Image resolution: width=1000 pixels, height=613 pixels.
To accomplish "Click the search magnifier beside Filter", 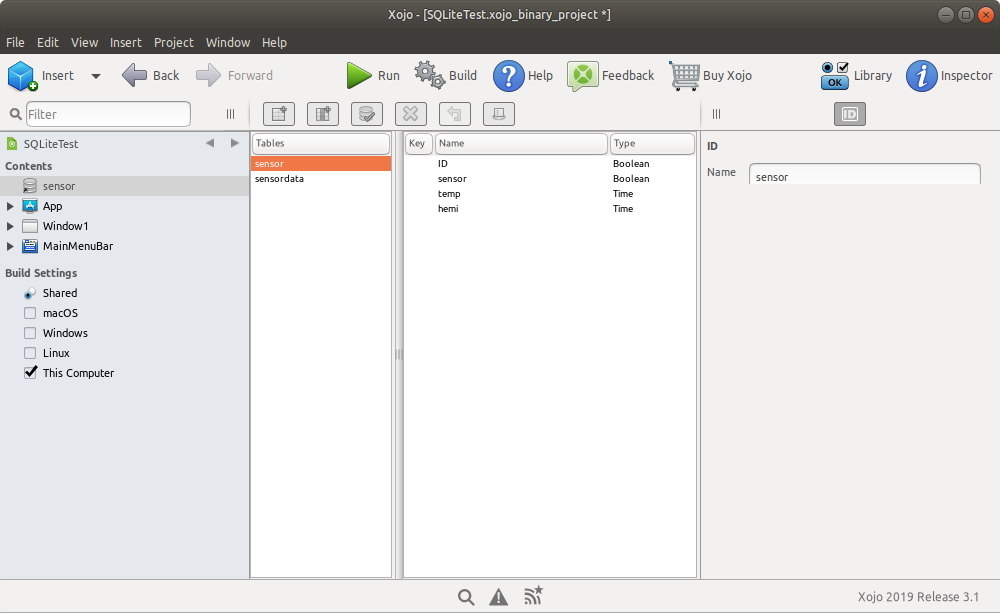I will click(16, 114).
